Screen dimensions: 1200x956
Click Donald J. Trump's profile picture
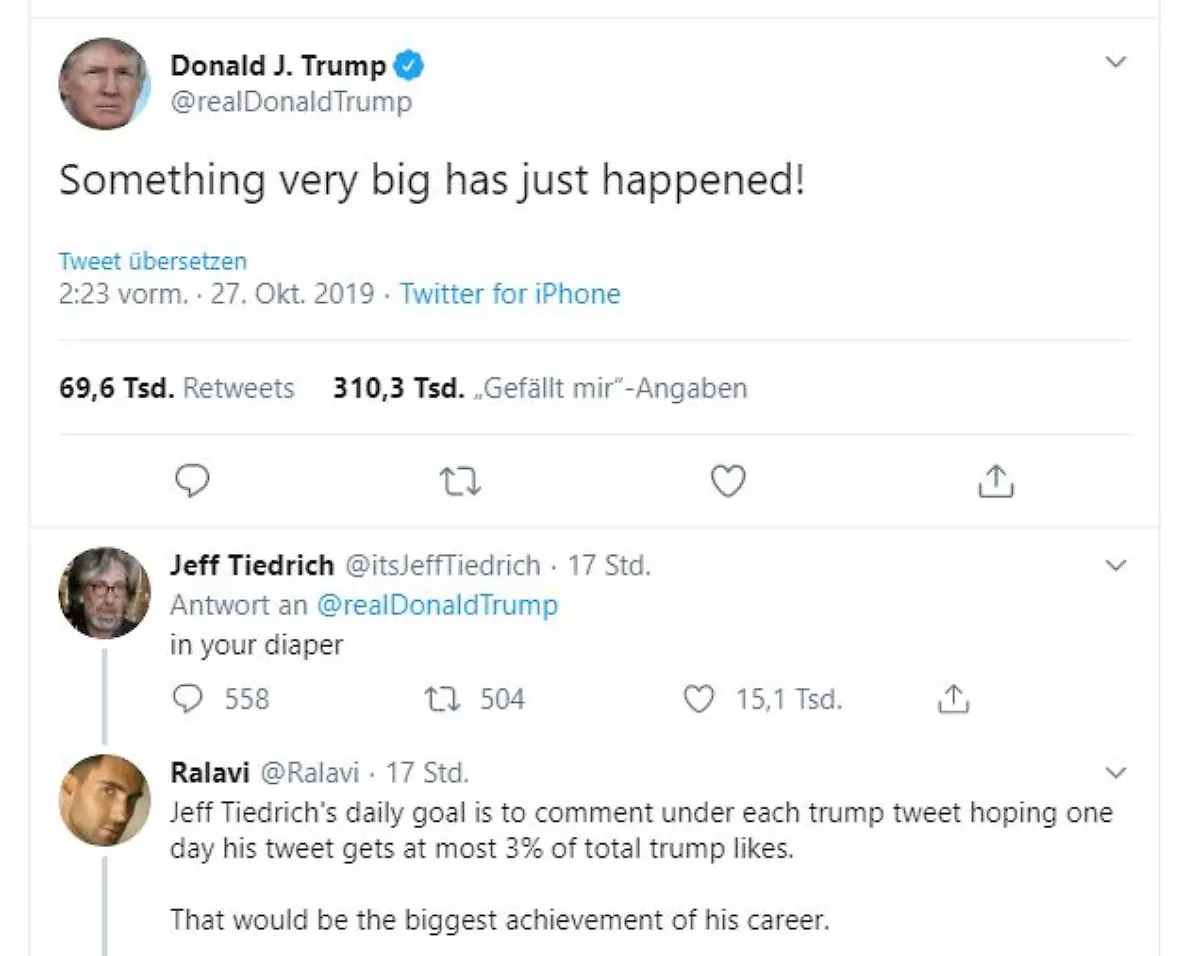tap(104, 84)
